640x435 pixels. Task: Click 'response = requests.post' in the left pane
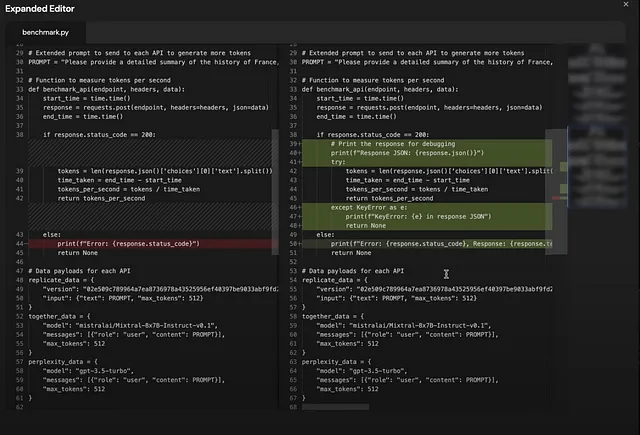tap(156, 108)
